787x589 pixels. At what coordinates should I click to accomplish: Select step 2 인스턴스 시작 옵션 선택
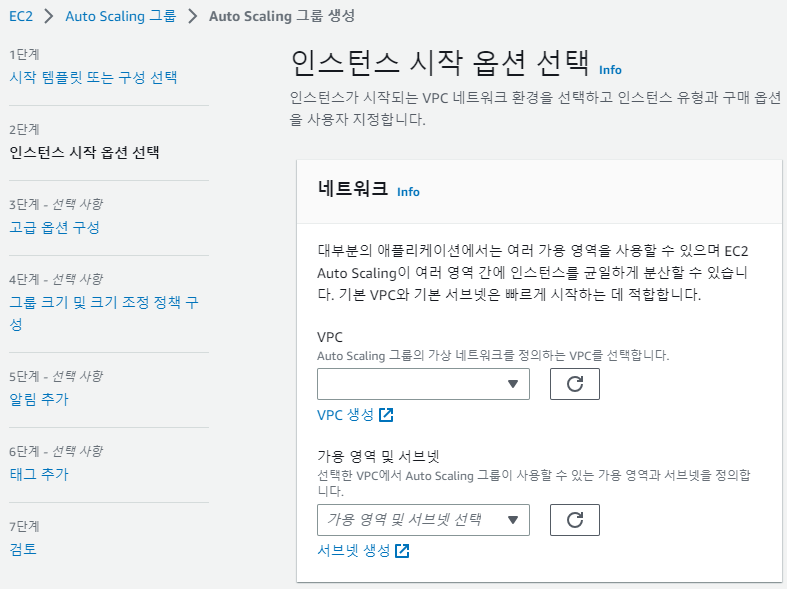(x=84, y=152)
